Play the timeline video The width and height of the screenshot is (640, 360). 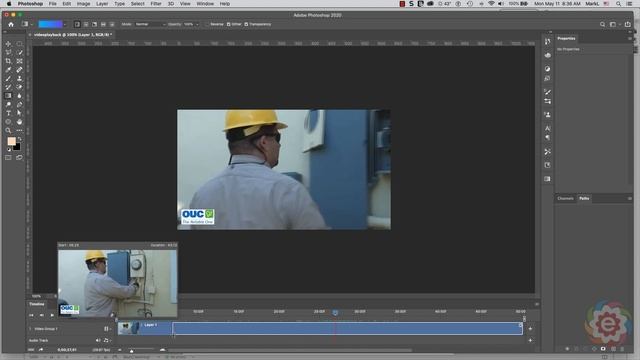[52, 315]
